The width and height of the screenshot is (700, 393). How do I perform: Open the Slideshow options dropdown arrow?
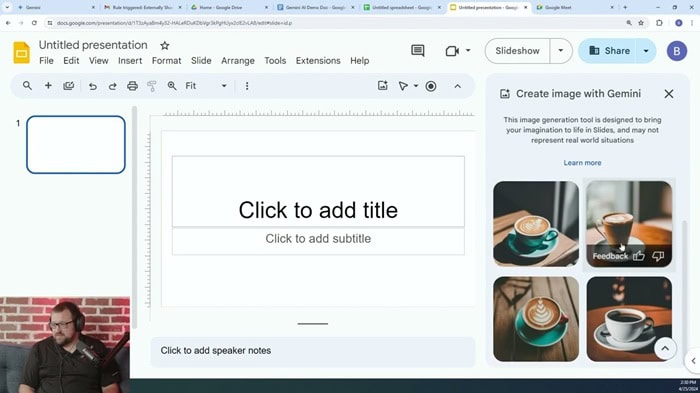point(561,51)
